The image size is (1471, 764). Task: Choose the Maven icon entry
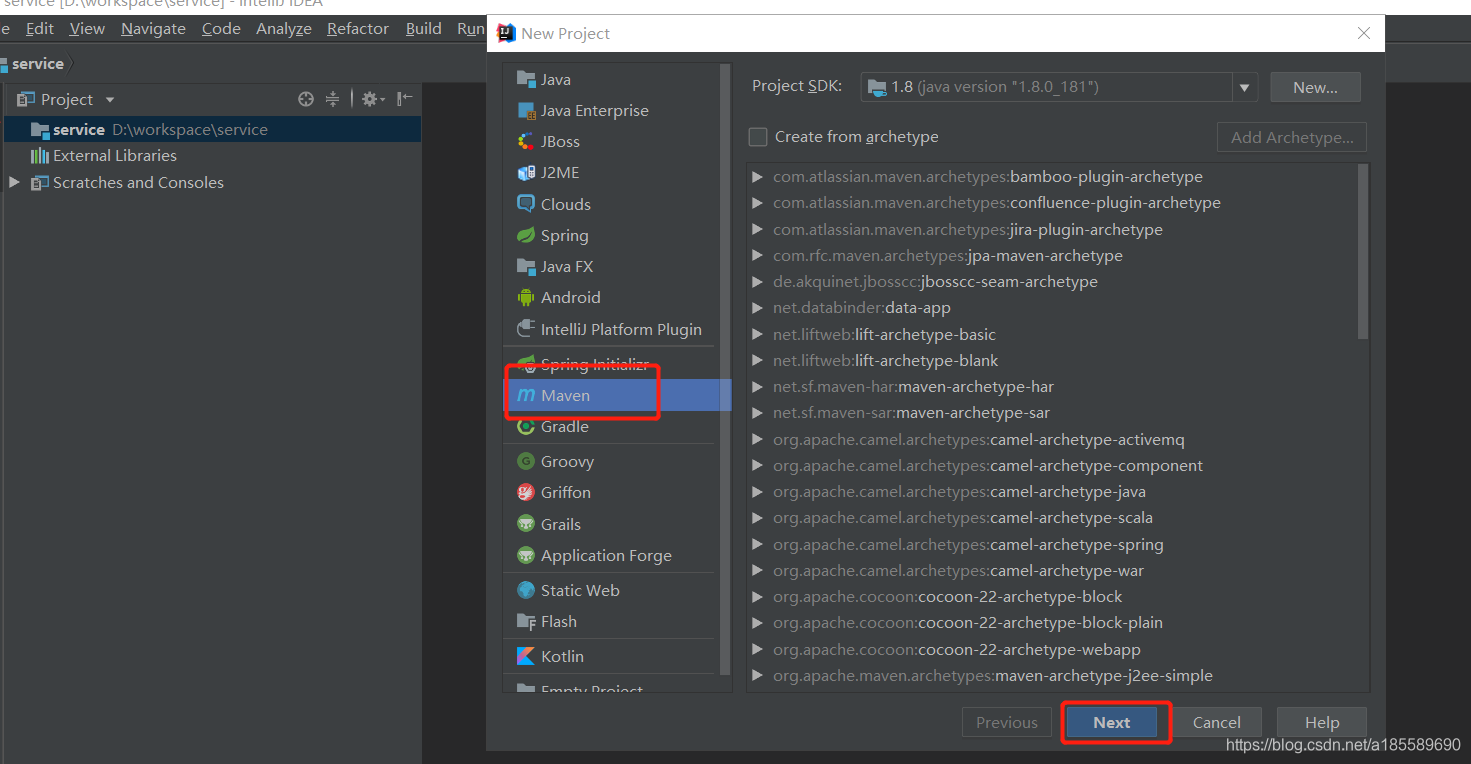[526, 395]
